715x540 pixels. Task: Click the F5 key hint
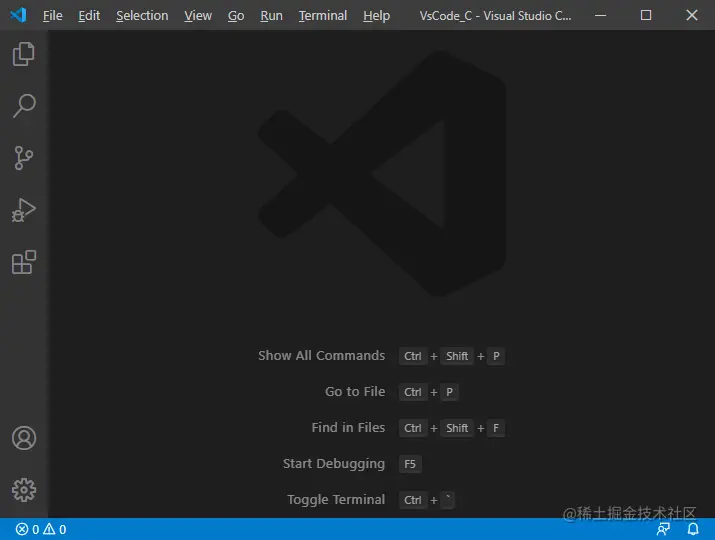tap(410, 464)
